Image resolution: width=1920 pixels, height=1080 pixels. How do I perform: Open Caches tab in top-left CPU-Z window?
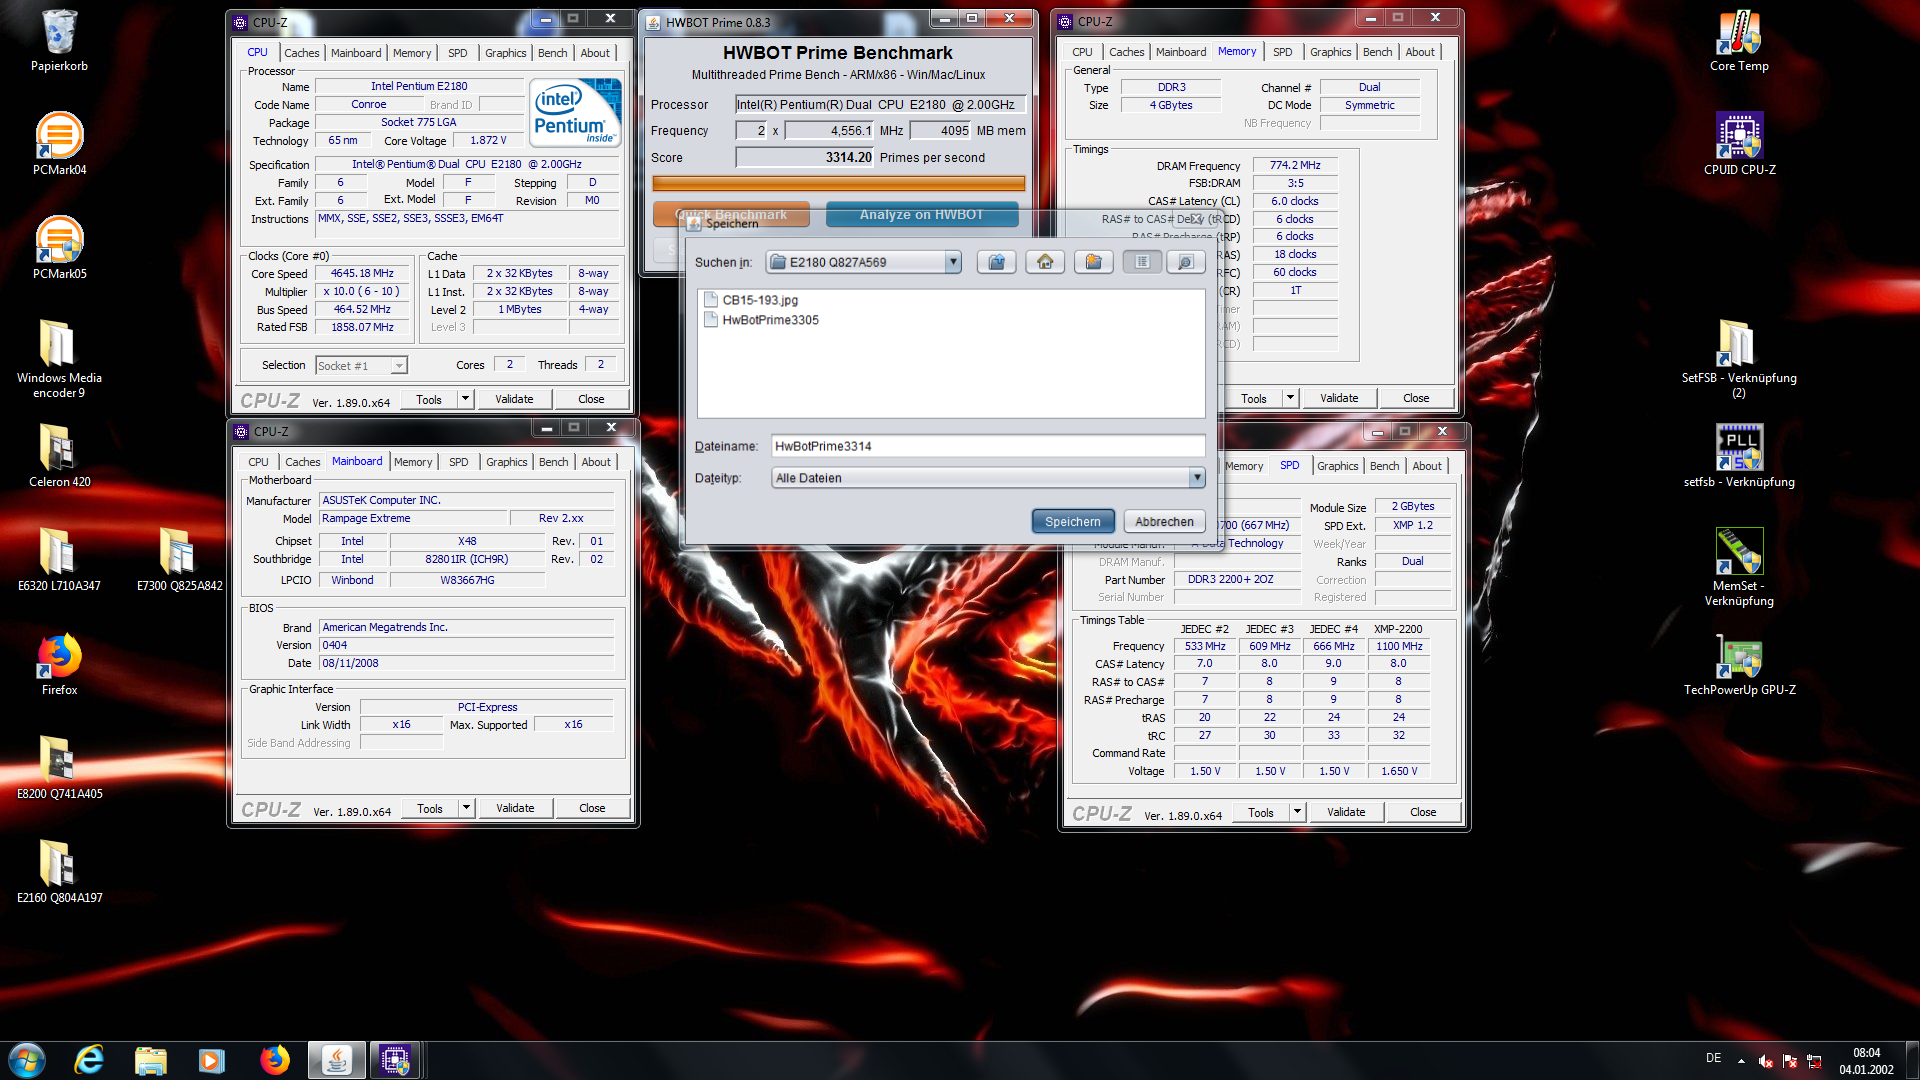301,53
